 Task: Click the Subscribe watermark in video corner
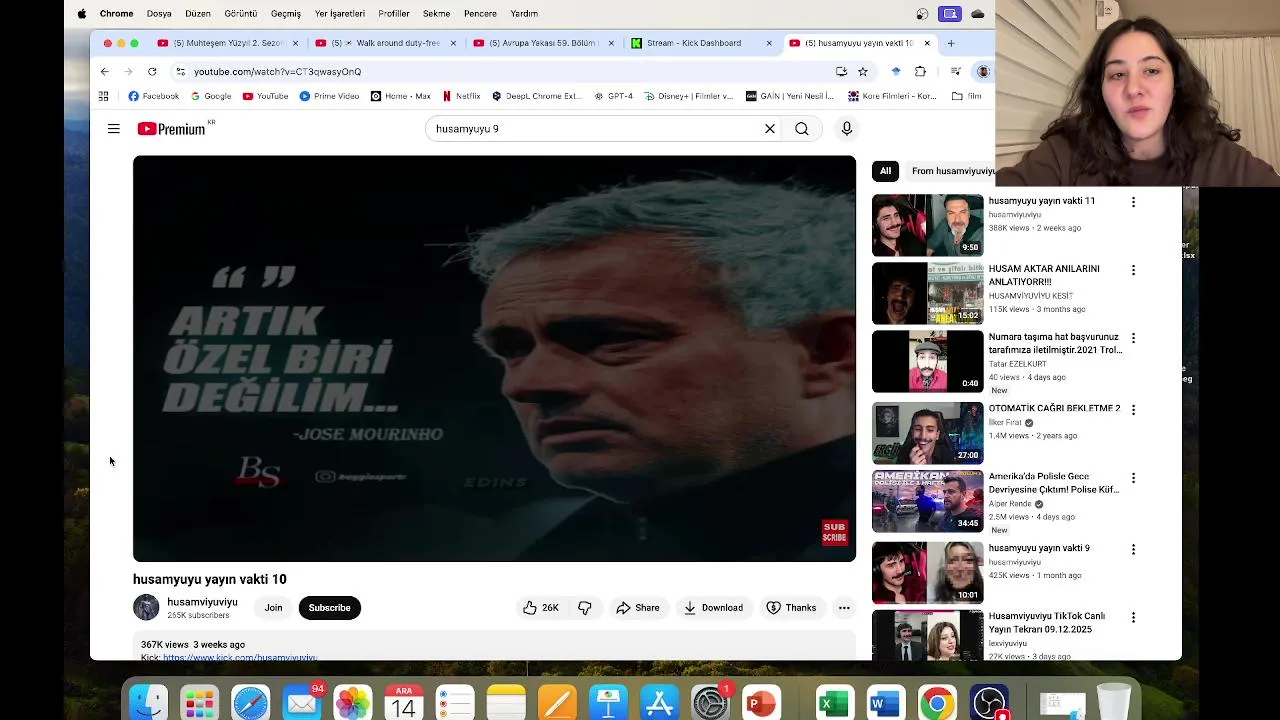point(834,532)
